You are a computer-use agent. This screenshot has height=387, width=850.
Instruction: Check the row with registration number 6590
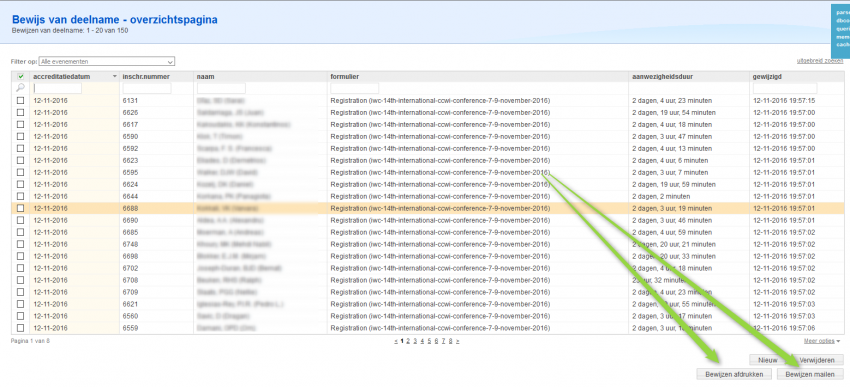[21, 136]
